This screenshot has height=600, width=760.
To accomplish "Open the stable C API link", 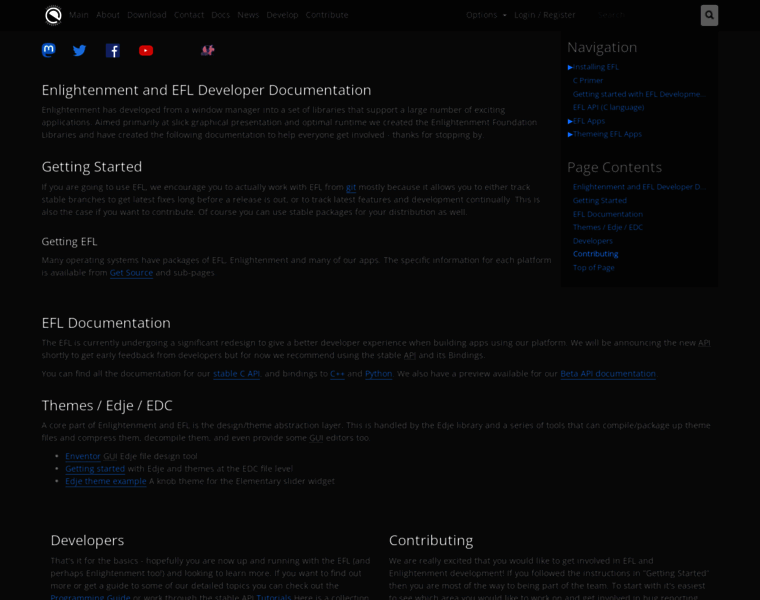I will (236, 374).
